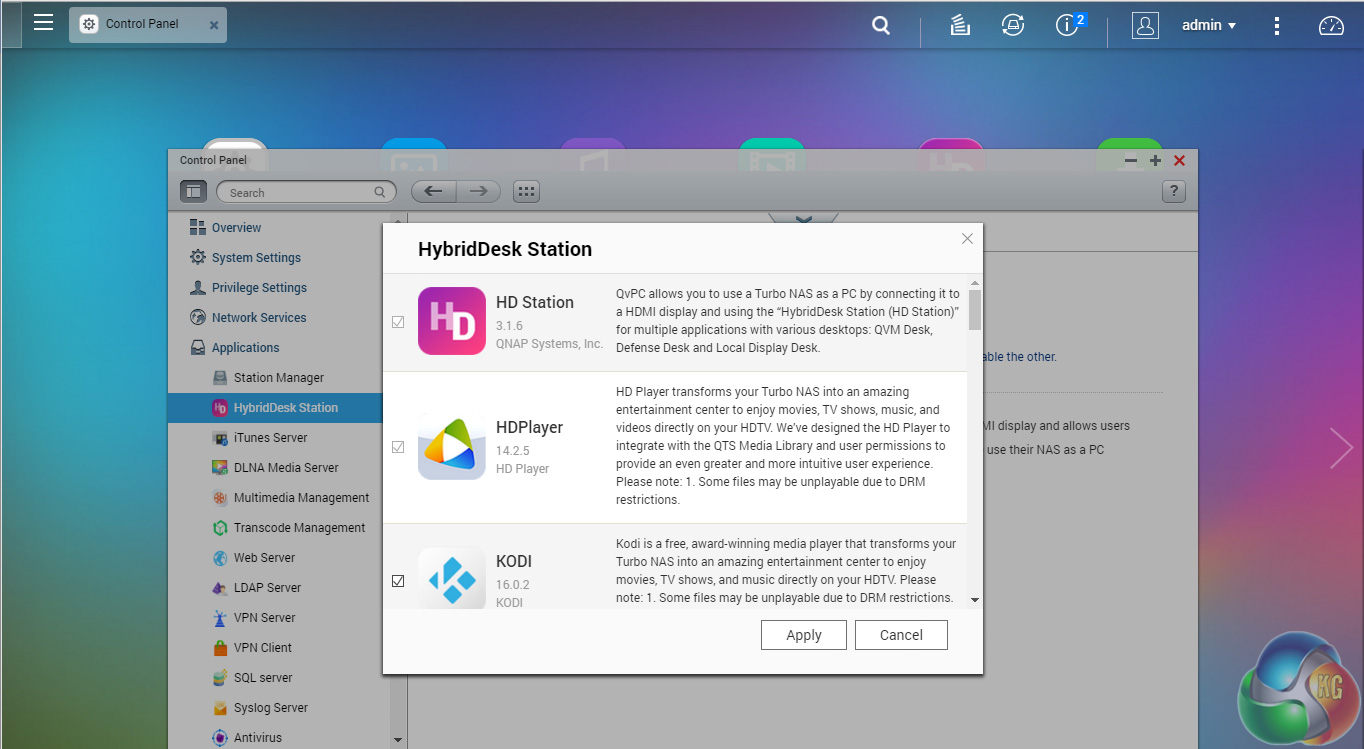The width and height of the screenshot is (1364, 749).
Task: Minimize the Control Panel window
Action: 1131,160
